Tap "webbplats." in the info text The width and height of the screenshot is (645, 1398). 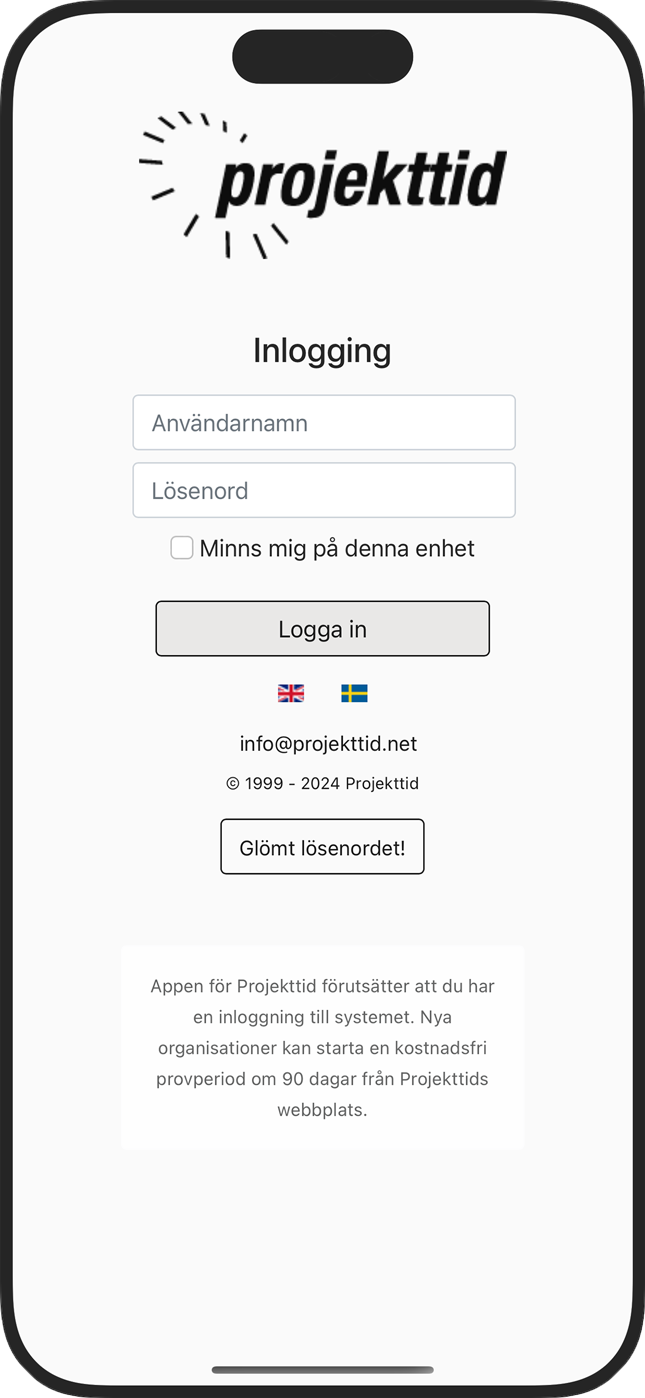[322, 1110]
